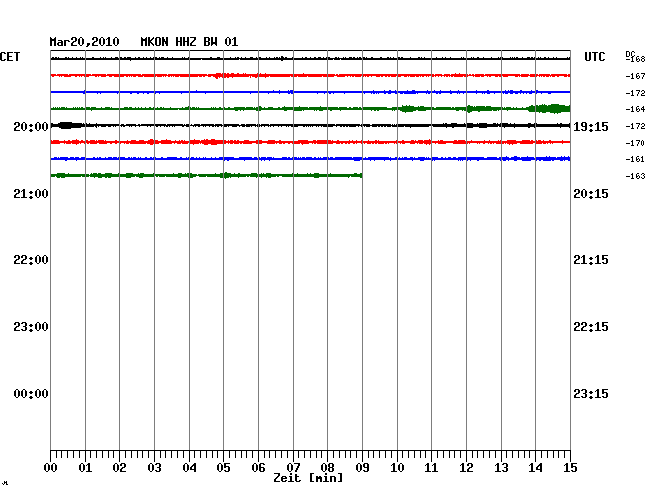Click the 20:15 UTC time label
This screenshot has height=494, width=650.
tap(591, 194)
